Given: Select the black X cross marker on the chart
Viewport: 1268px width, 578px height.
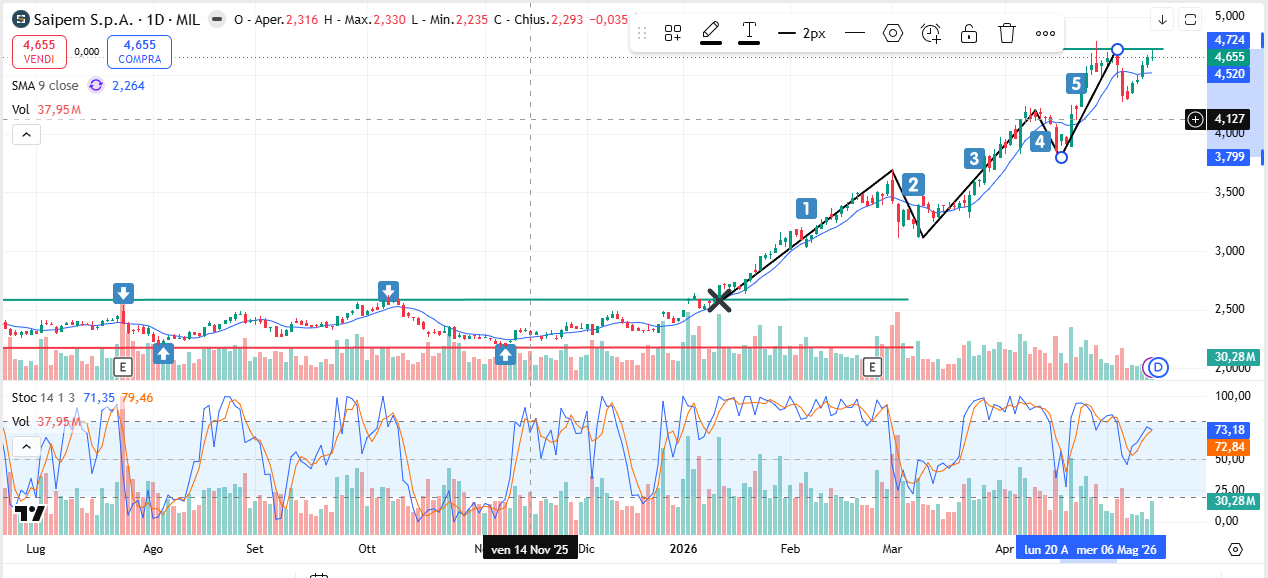Looking at the screenshot, I should pos(719,299).
